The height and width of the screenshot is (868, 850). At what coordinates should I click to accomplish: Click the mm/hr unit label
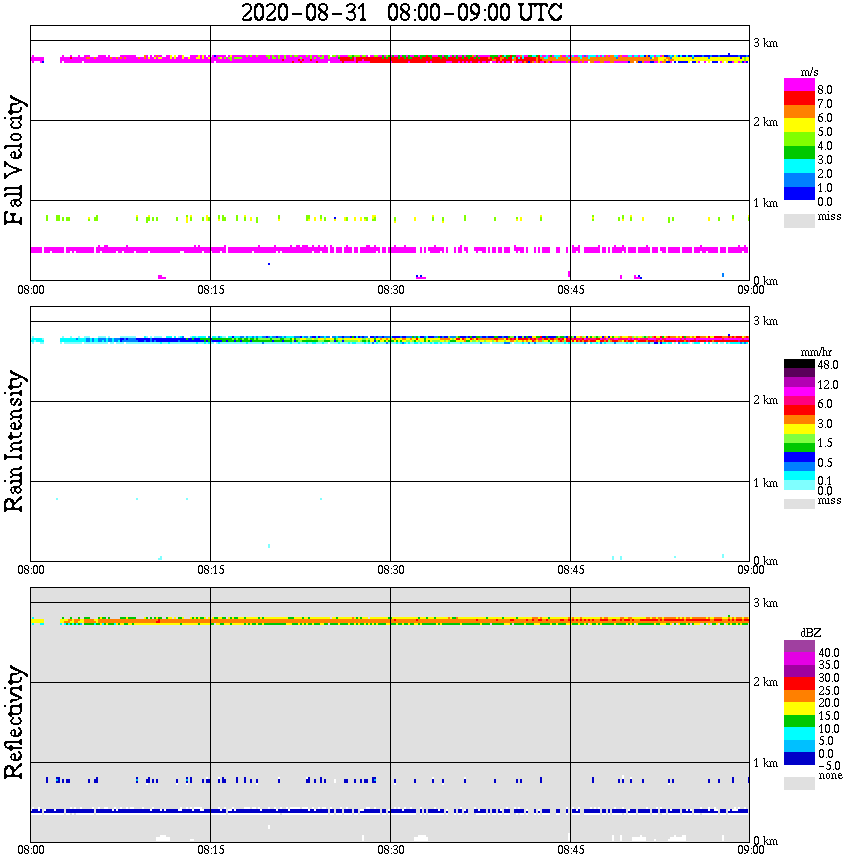[816, 352]
